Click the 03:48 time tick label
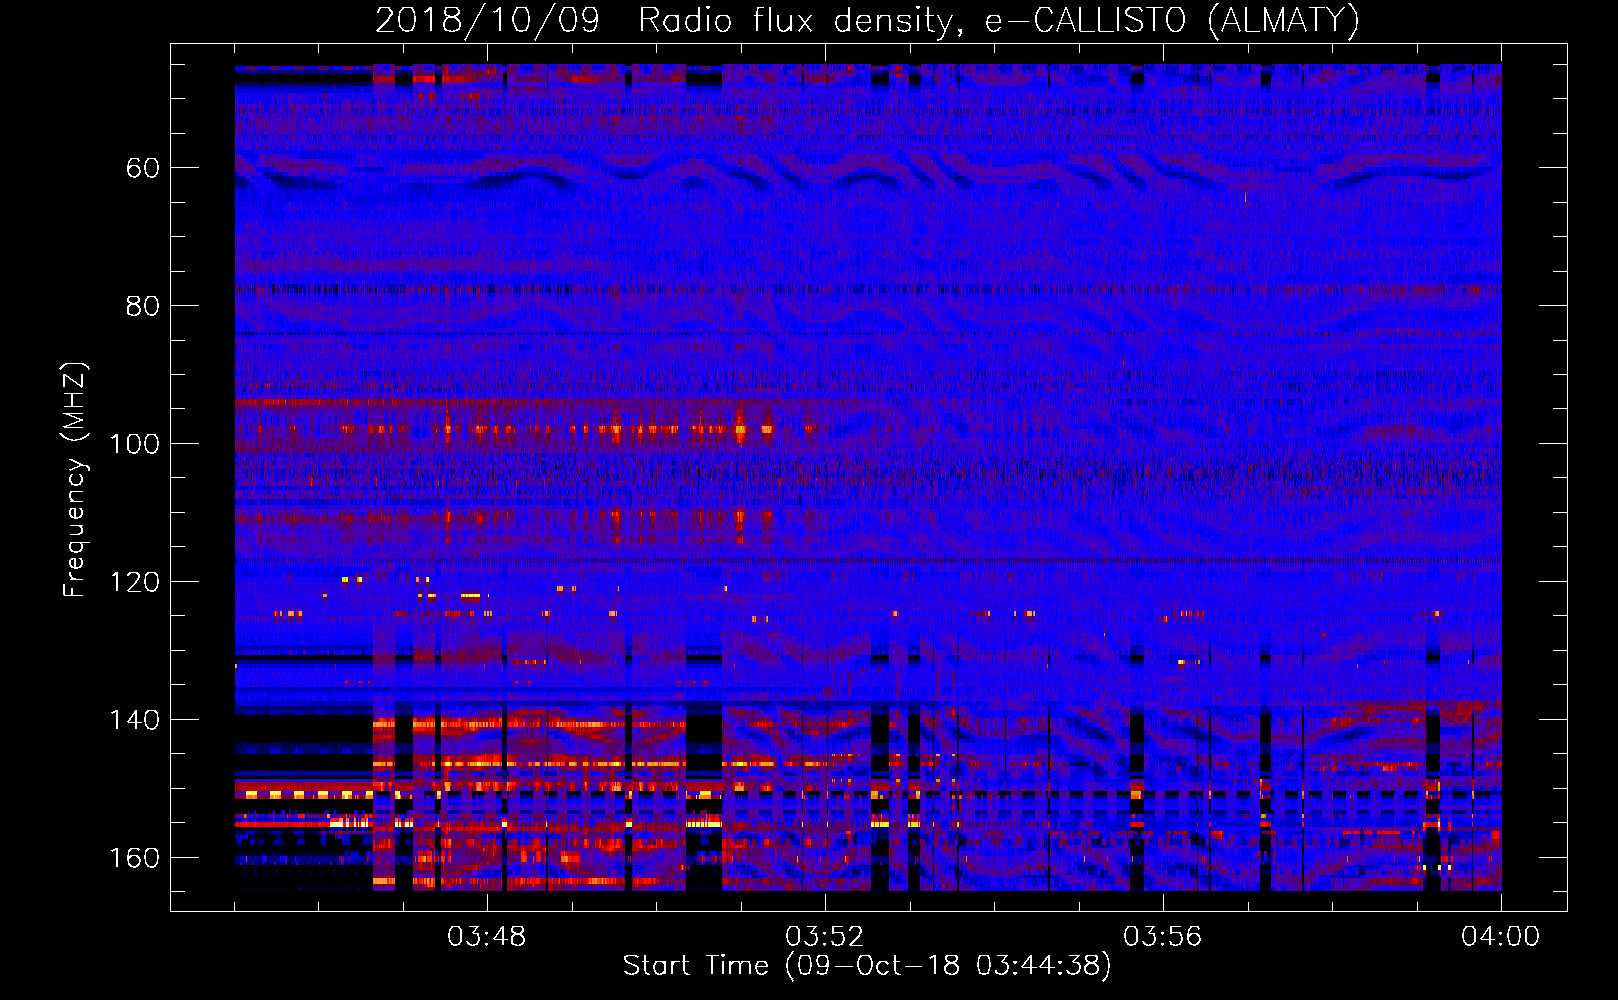Image resolution: width=1618 pixels, height=1000 pixels. coord(487,937)
